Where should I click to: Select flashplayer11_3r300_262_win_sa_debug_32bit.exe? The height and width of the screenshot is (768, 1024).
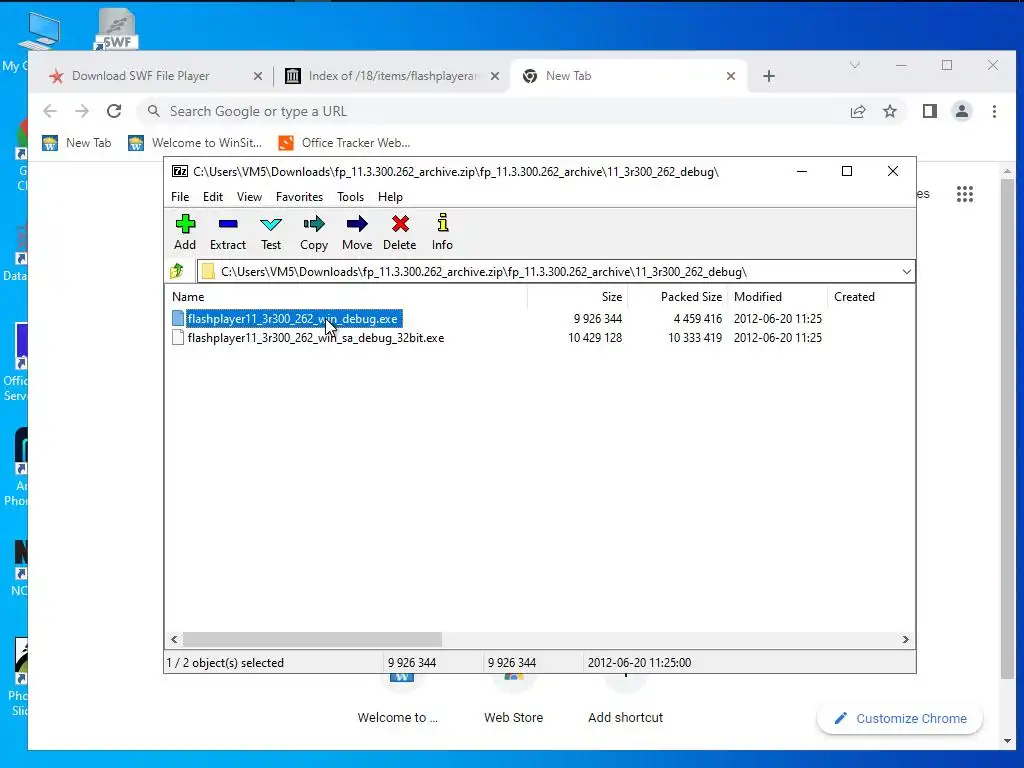click(315, 338)
